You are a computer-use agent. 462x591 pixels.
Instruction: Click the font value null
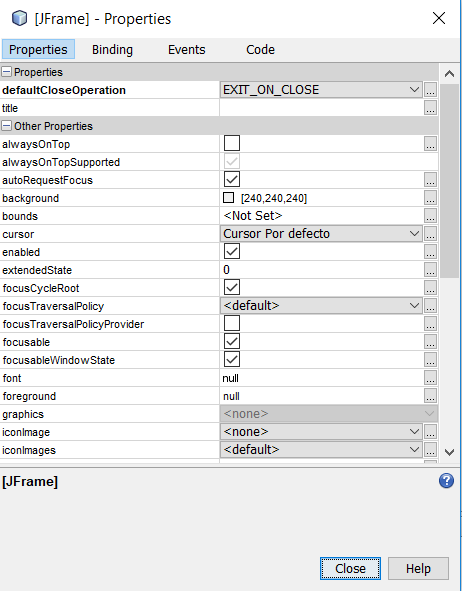click(231, 378)
